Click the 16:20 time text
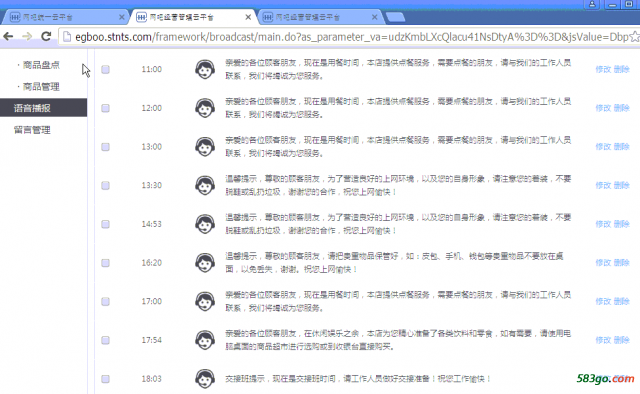The image size is (640, 394). point(151,263)
